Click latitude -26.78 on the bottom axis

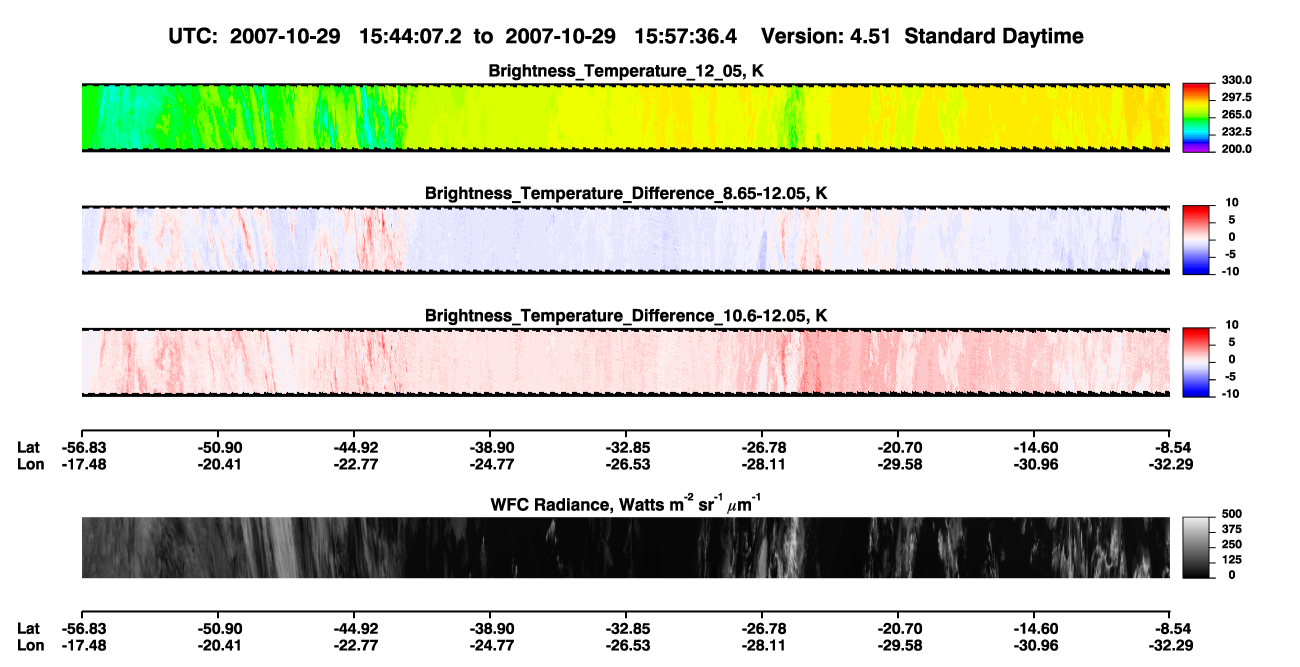(x=762, y=629)
